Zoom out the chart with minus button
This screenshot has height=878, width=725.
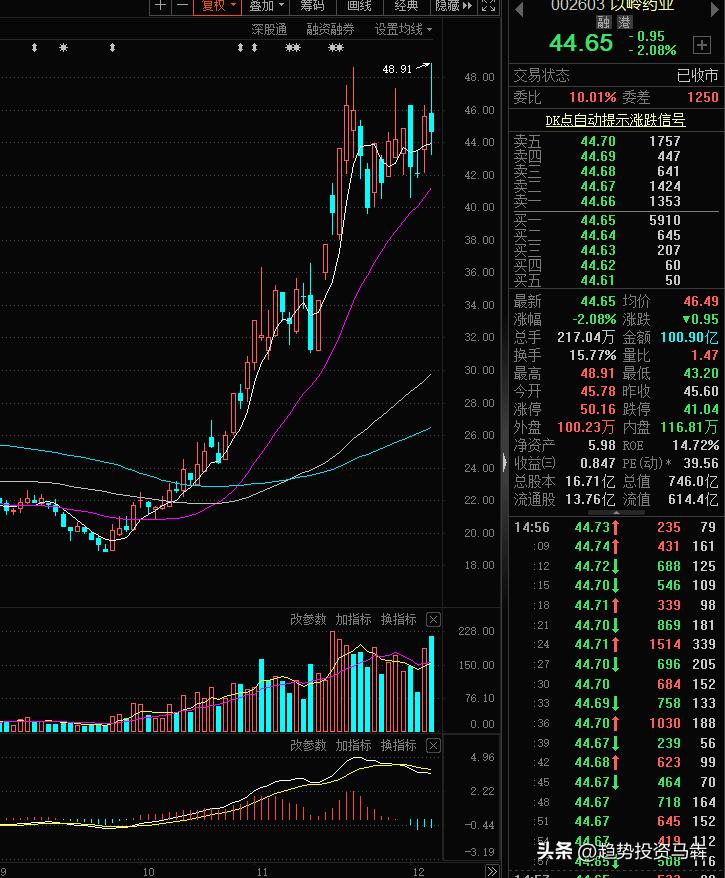tap(182, 6)
